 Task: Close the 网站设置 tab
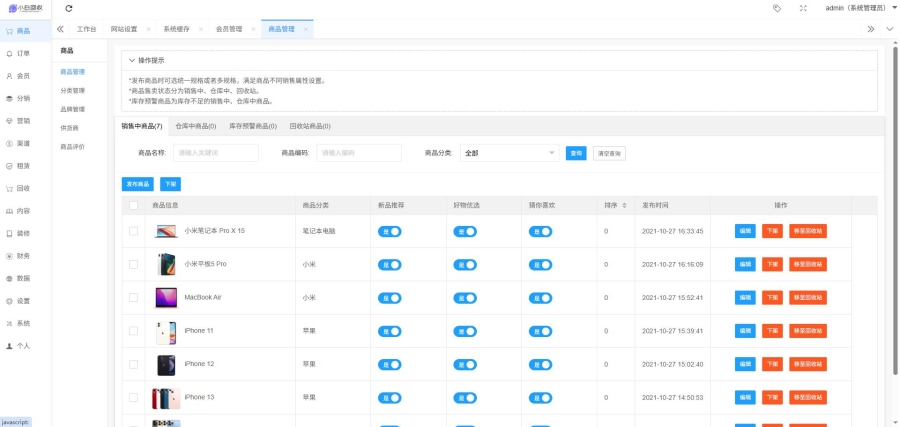(148, 29)
